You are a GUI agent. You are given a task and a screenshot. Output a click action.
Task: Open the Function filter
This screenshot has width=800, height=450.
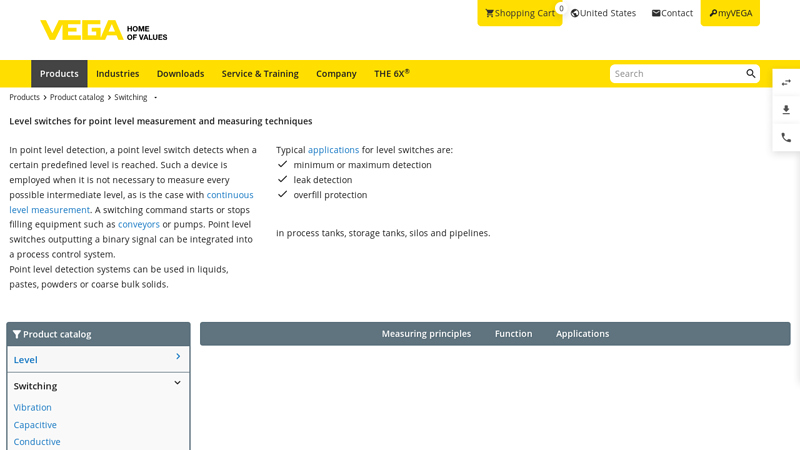(x=513, y=334)
